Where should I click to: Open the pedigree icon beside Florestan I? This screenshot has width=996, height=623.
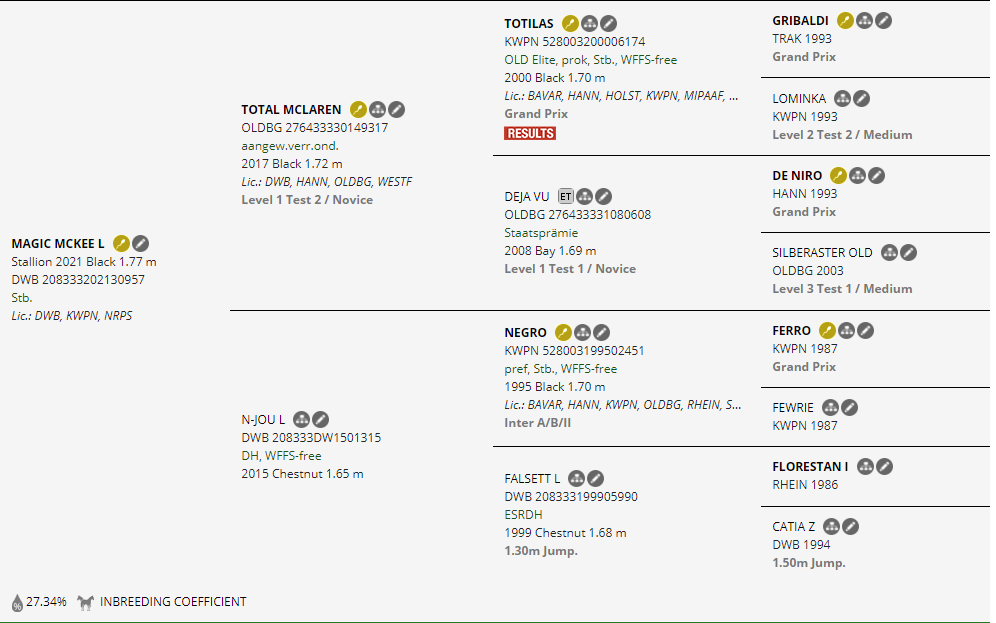pyautogui.click(x=865, y=467)
